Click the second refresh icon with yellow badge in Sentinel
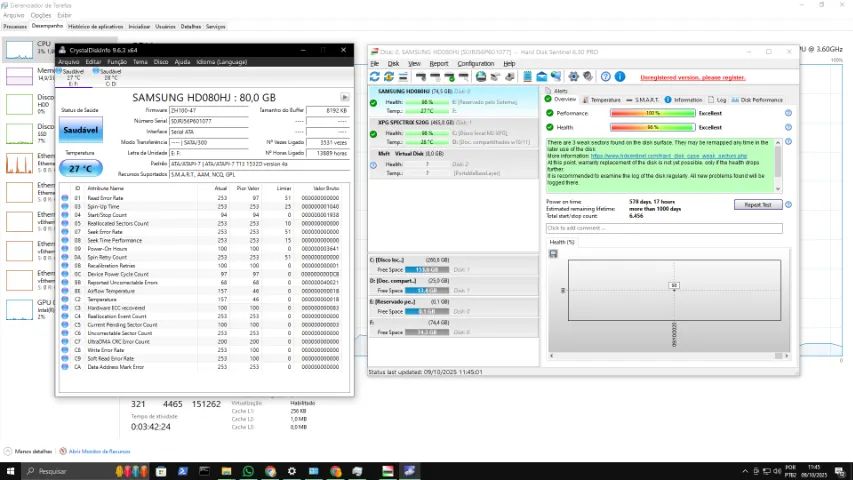Screen dimensions: 853x480 pos(388,77)
